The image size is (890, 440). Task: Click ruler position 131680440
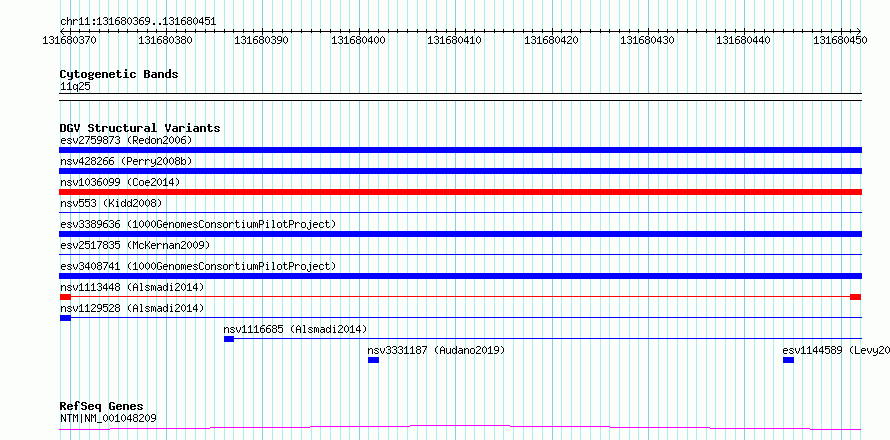[x=744, y=40]
